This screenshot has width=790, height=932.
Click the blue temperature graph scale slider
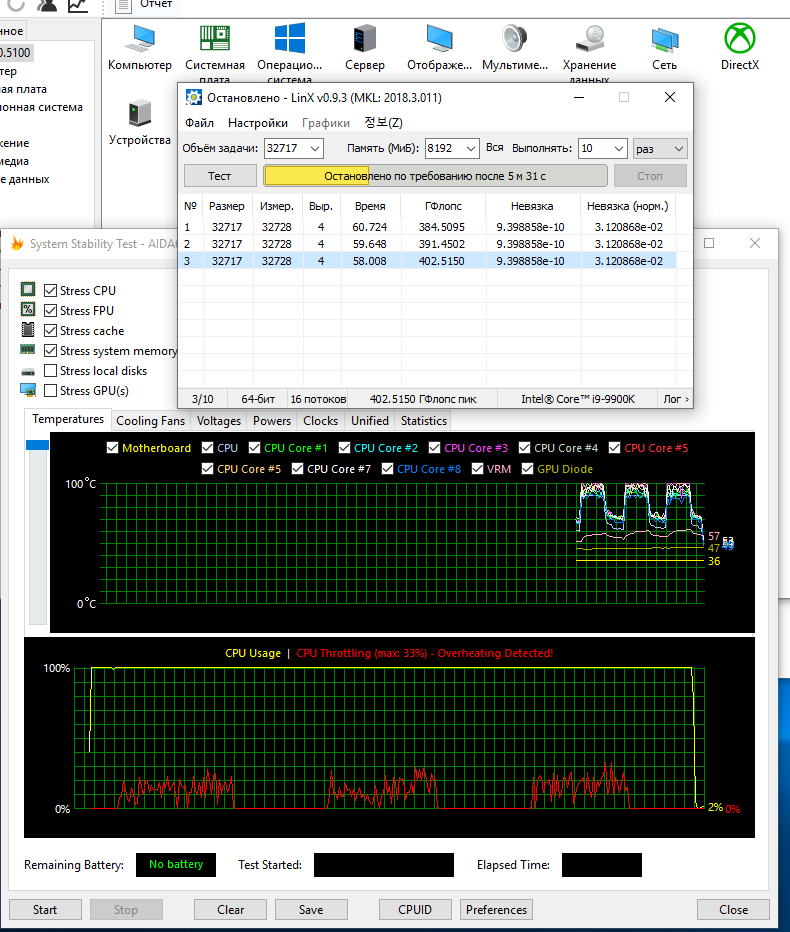(x=37, y=445)
